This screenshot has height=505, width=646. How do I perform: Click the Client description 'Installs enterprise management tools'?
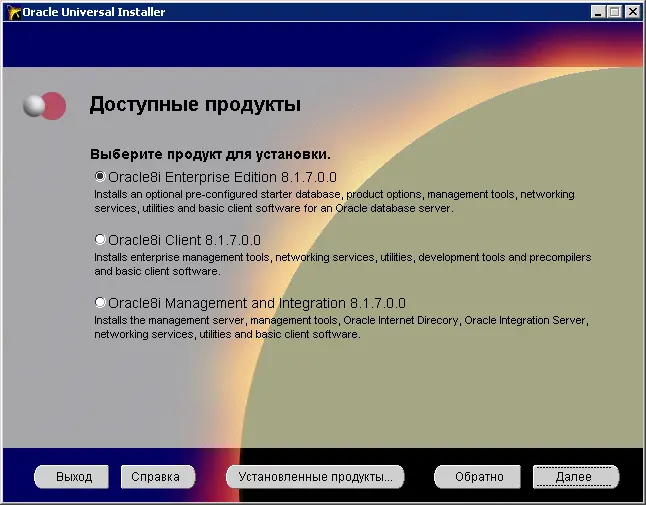(342, 264)
